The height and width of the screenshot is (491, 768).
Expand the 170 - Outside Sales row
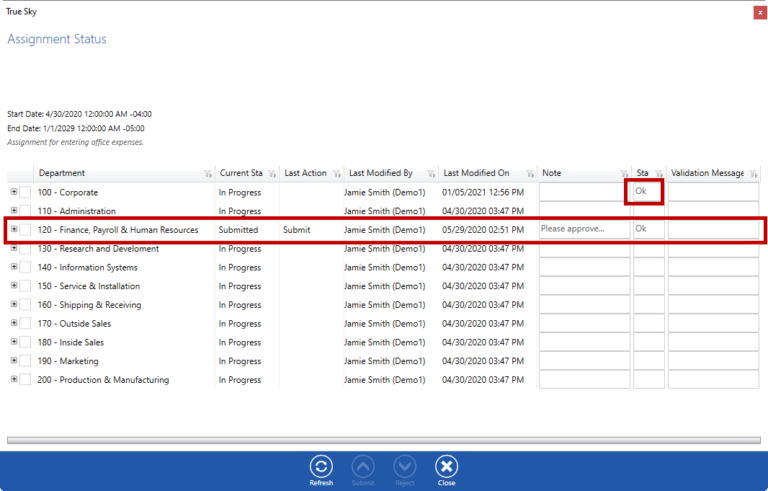click(x=13, y=323)
